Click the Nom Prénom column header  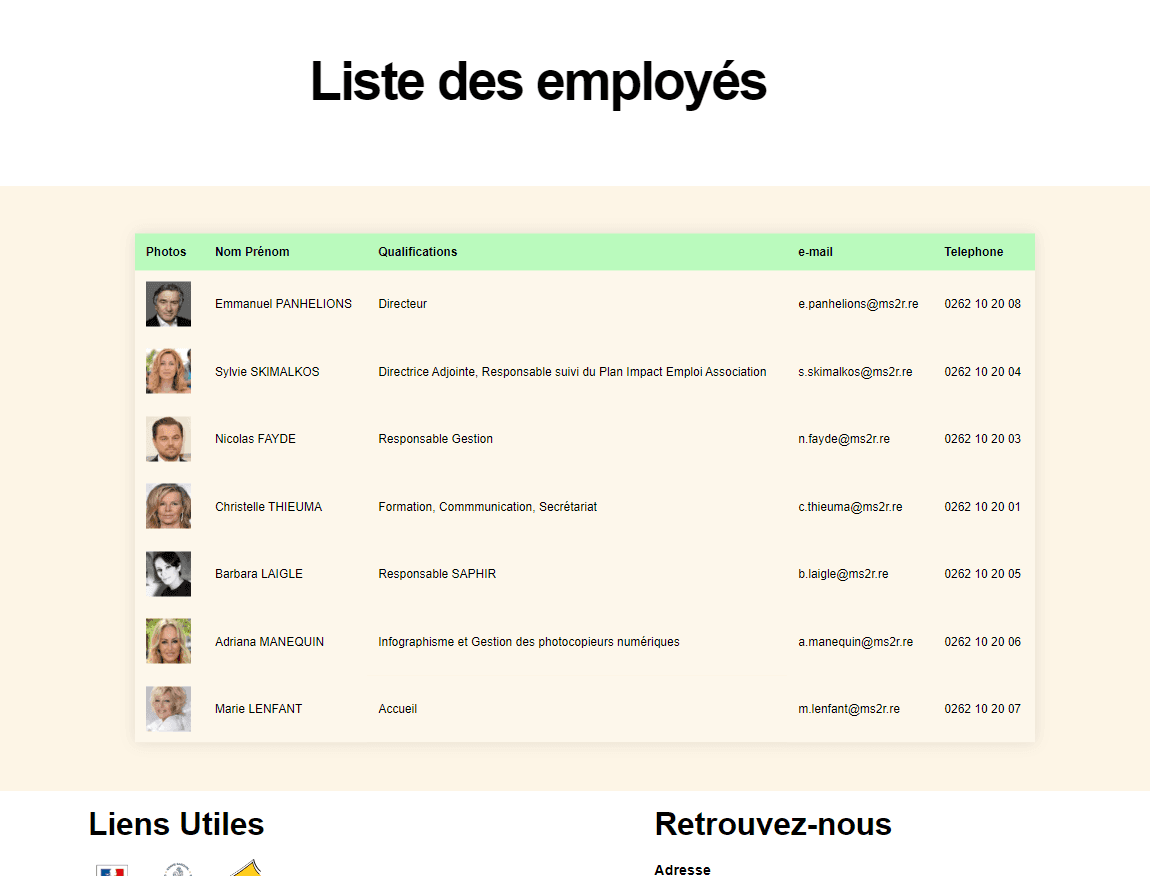tap(252, 252)
